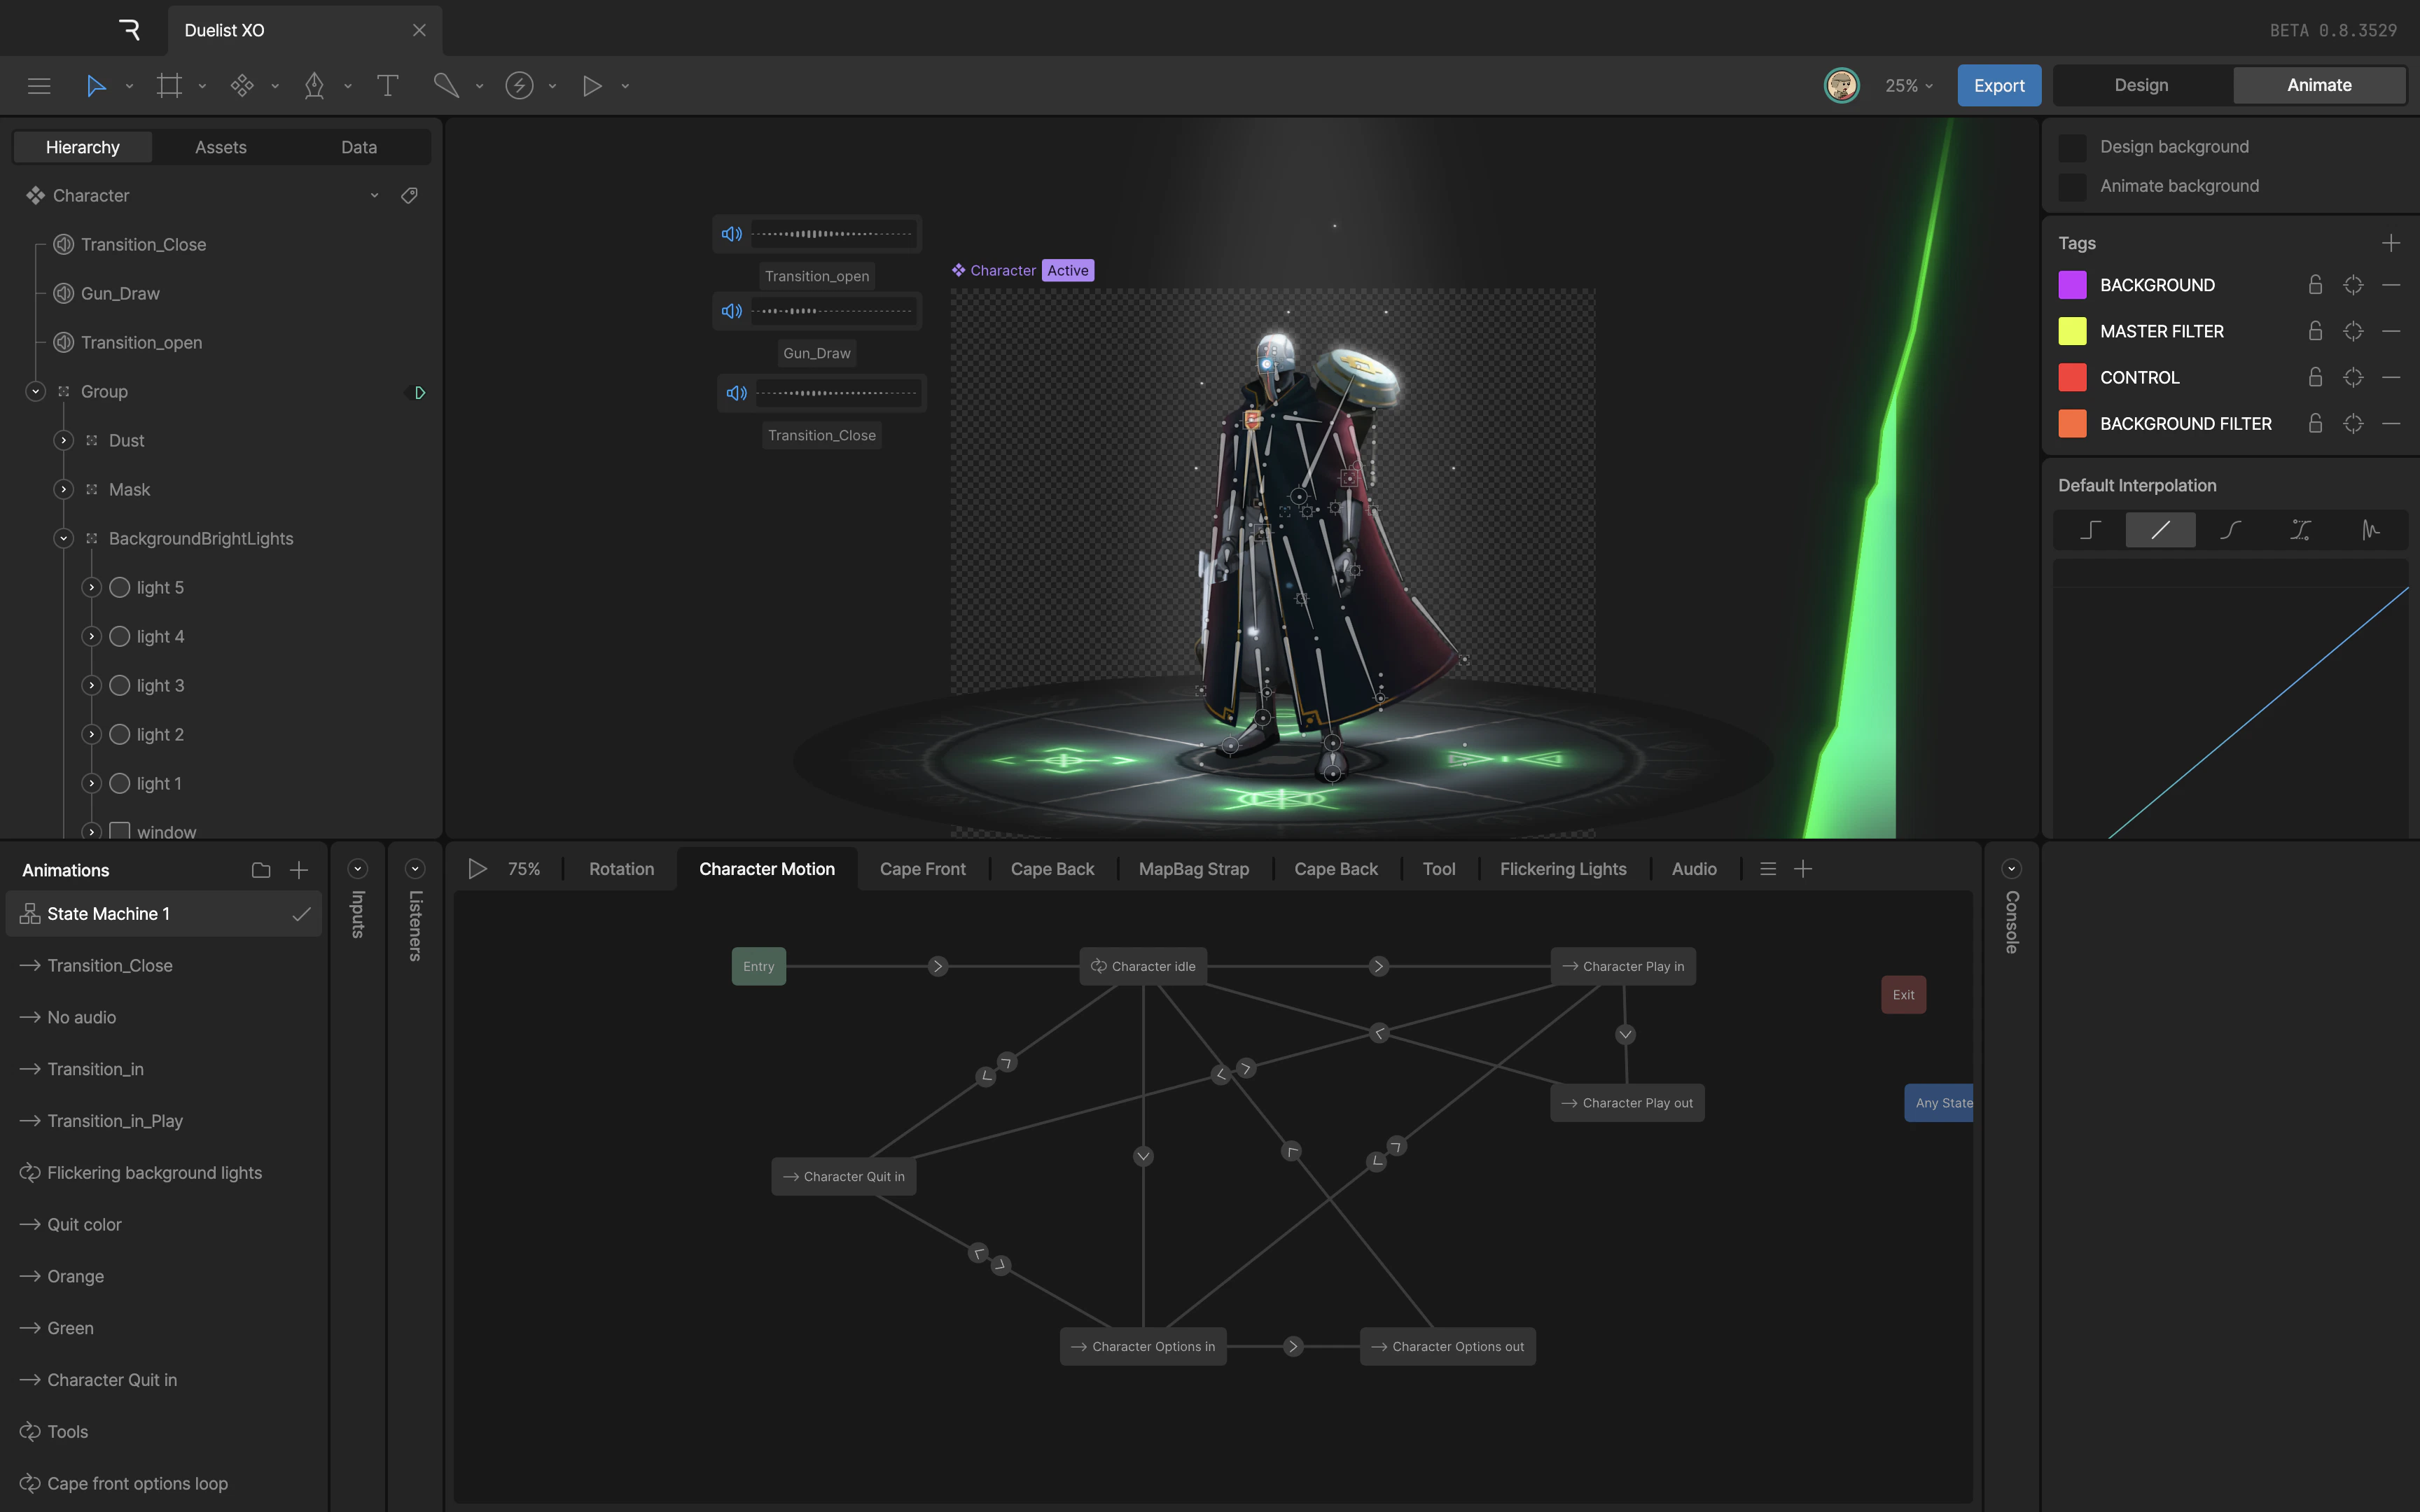Select the Character Play out state node
The height and width of the screenshot is (1512, 2420).
[x=1627, y=1103]
